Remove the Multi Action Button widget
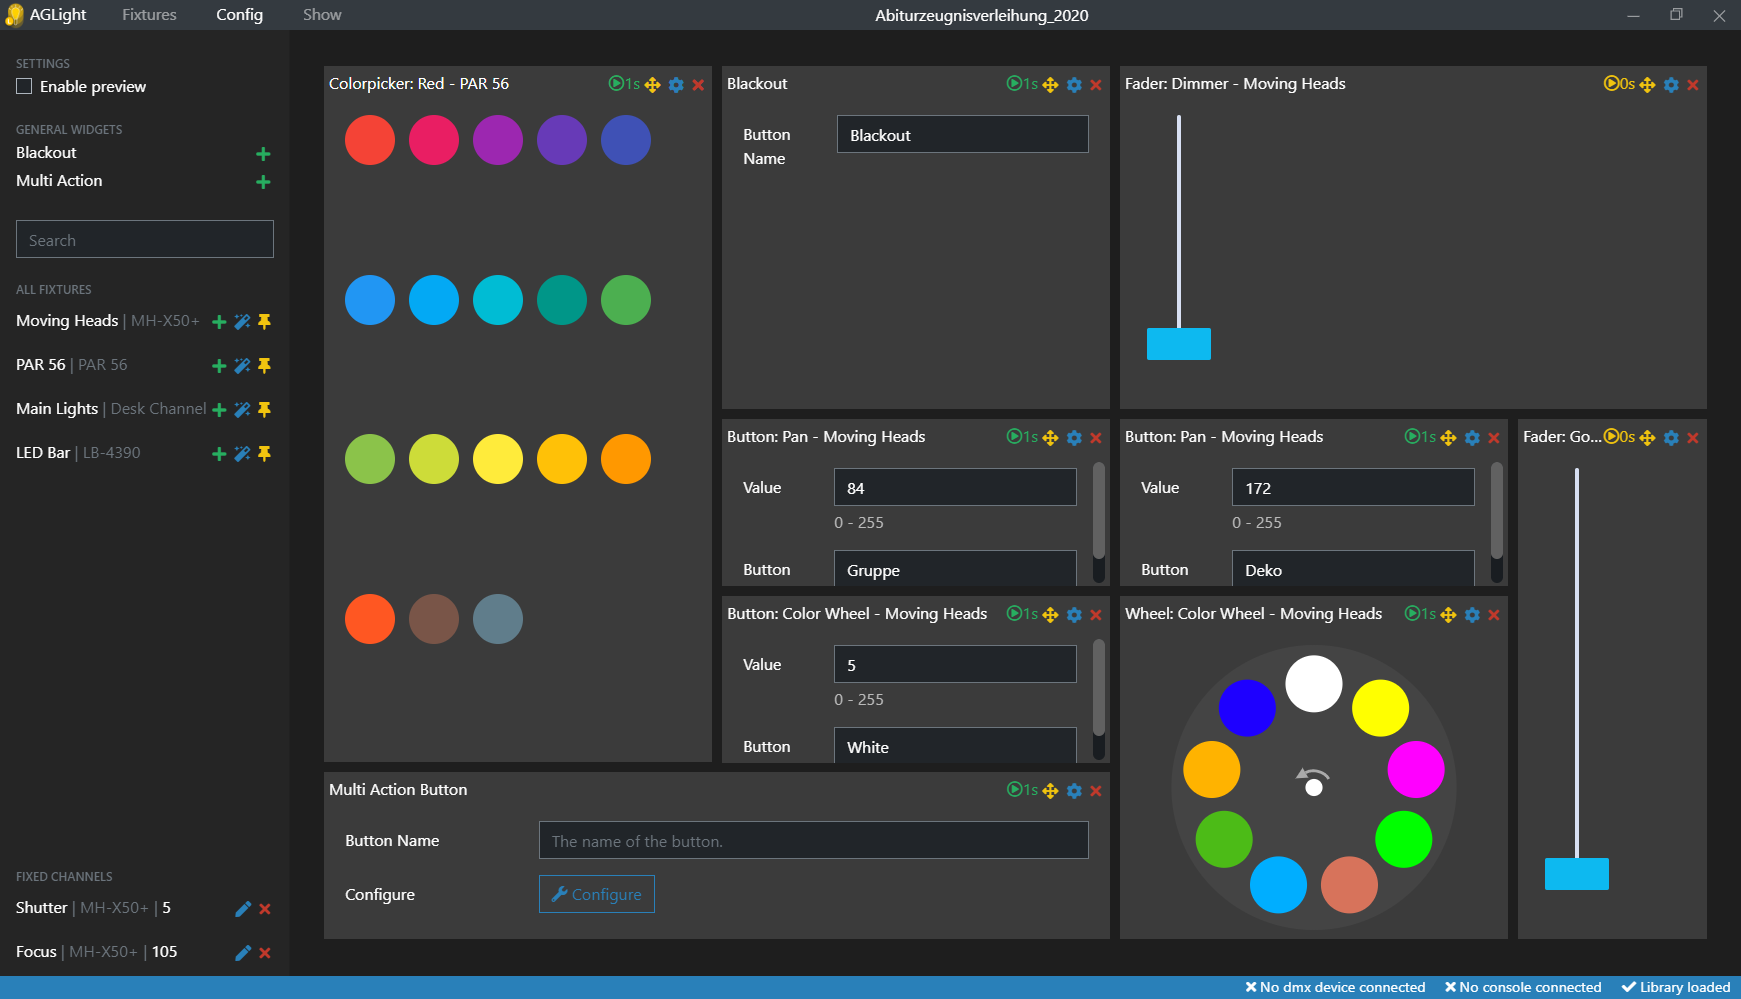Screen dimensions: 1741x999 1096,791
